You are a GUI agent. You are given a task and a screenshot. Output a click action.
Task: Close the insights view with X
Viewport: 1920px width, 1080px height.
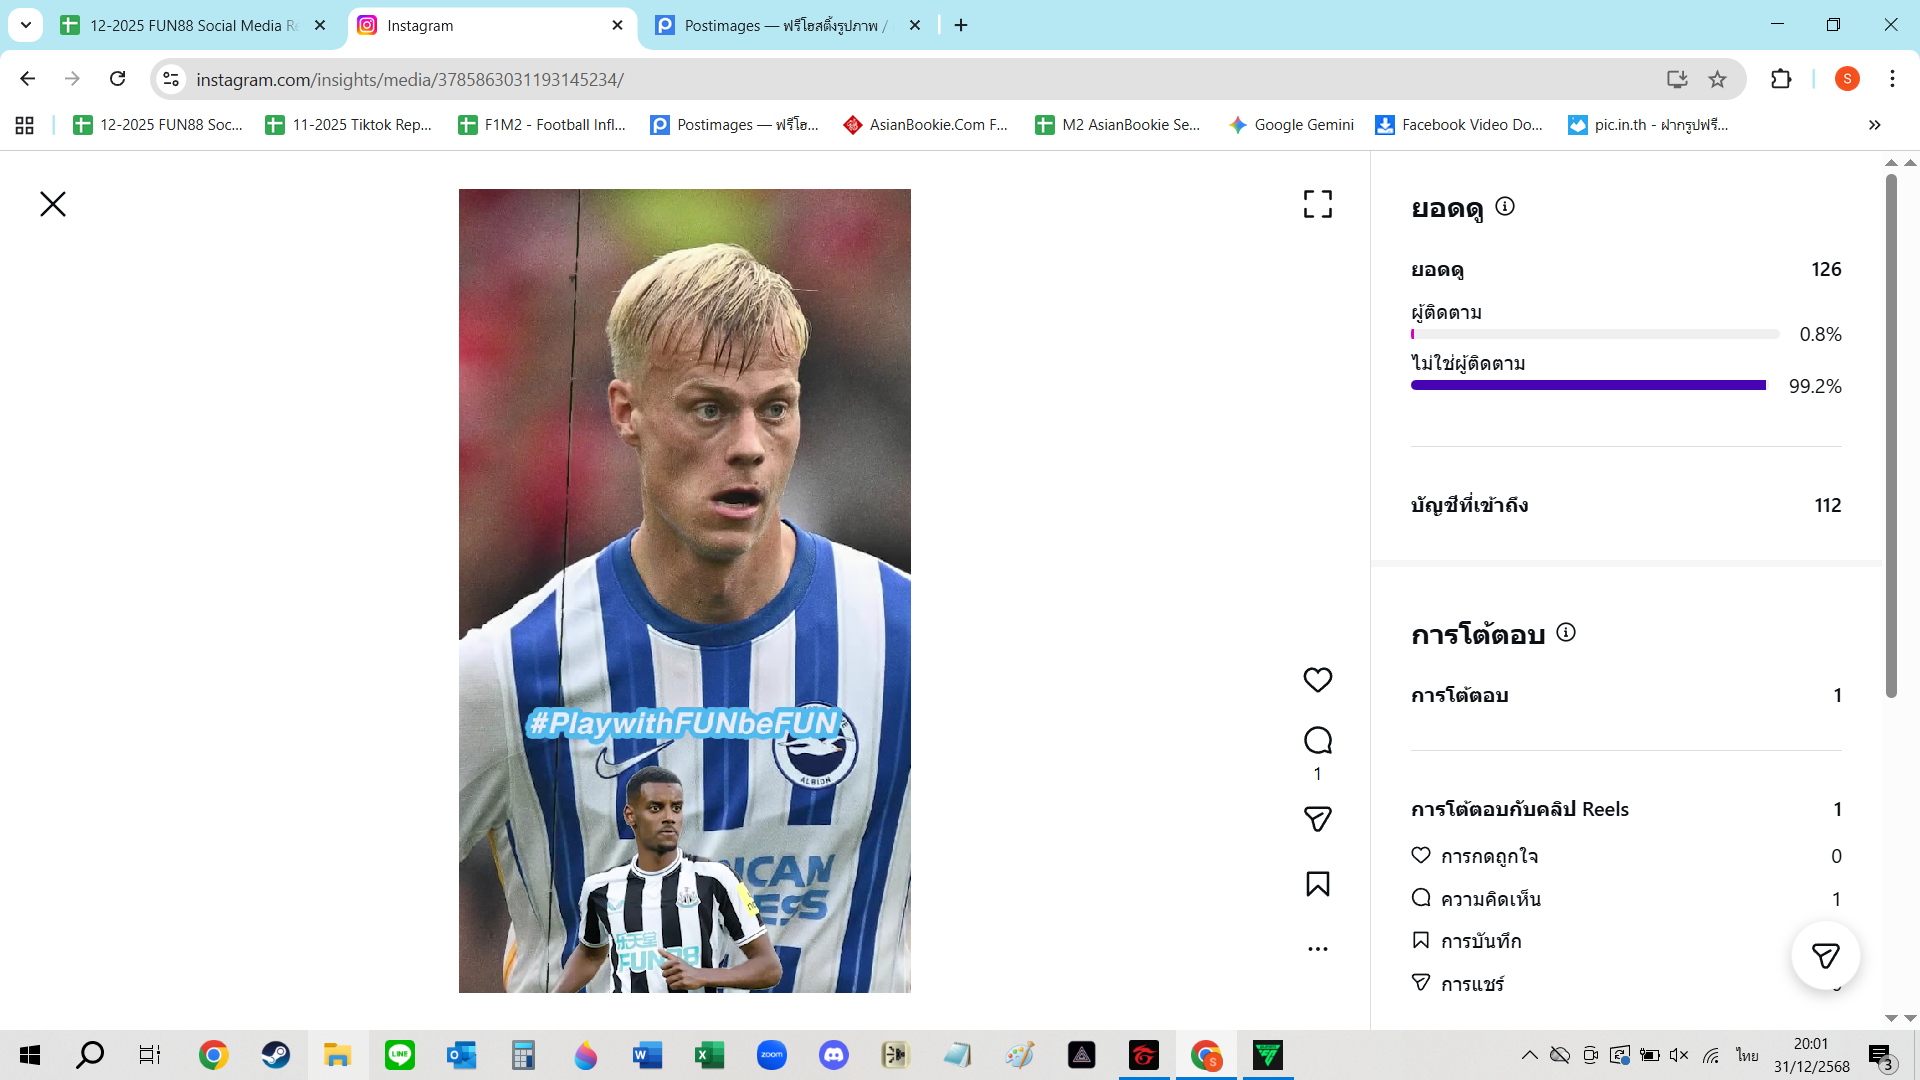(53, 204)
